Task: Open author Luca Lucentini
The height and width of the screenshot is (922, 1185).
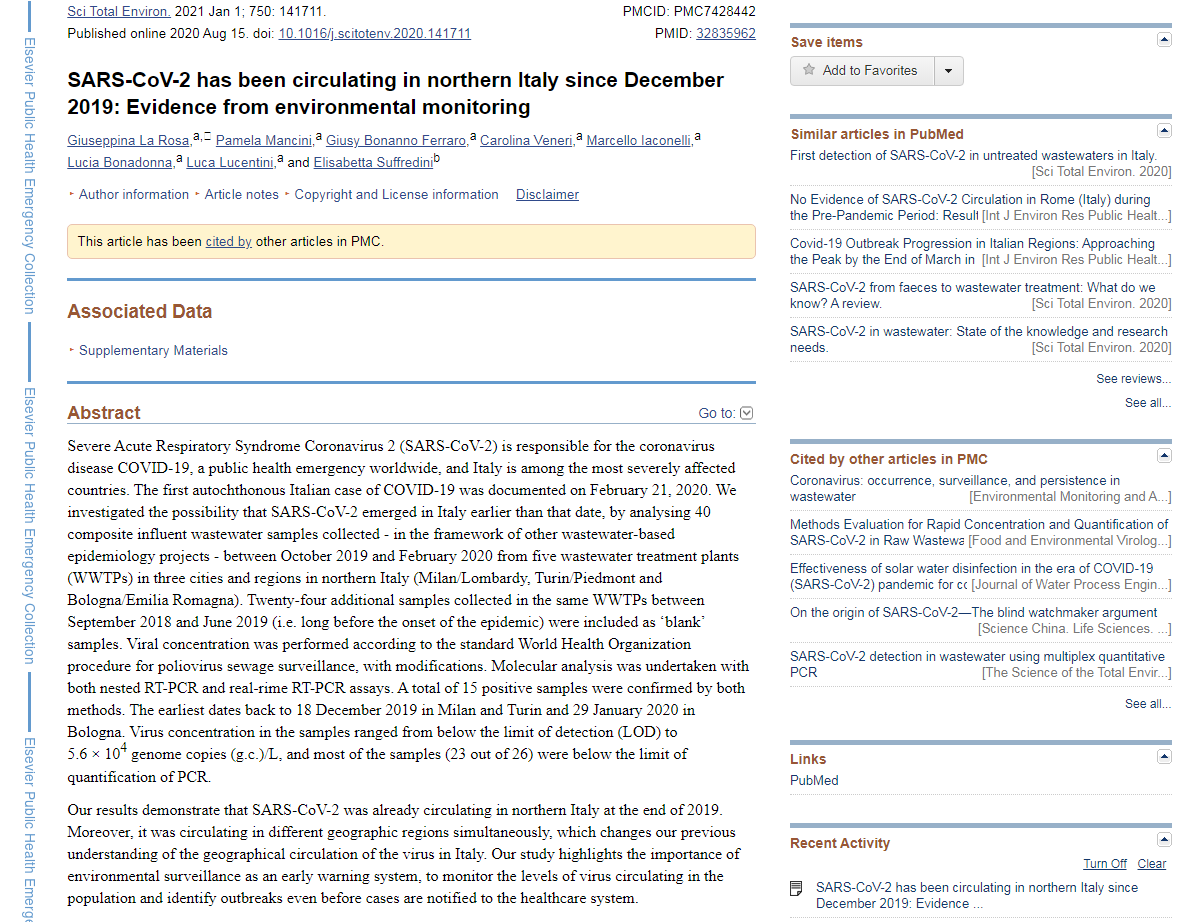Action: 230,162
